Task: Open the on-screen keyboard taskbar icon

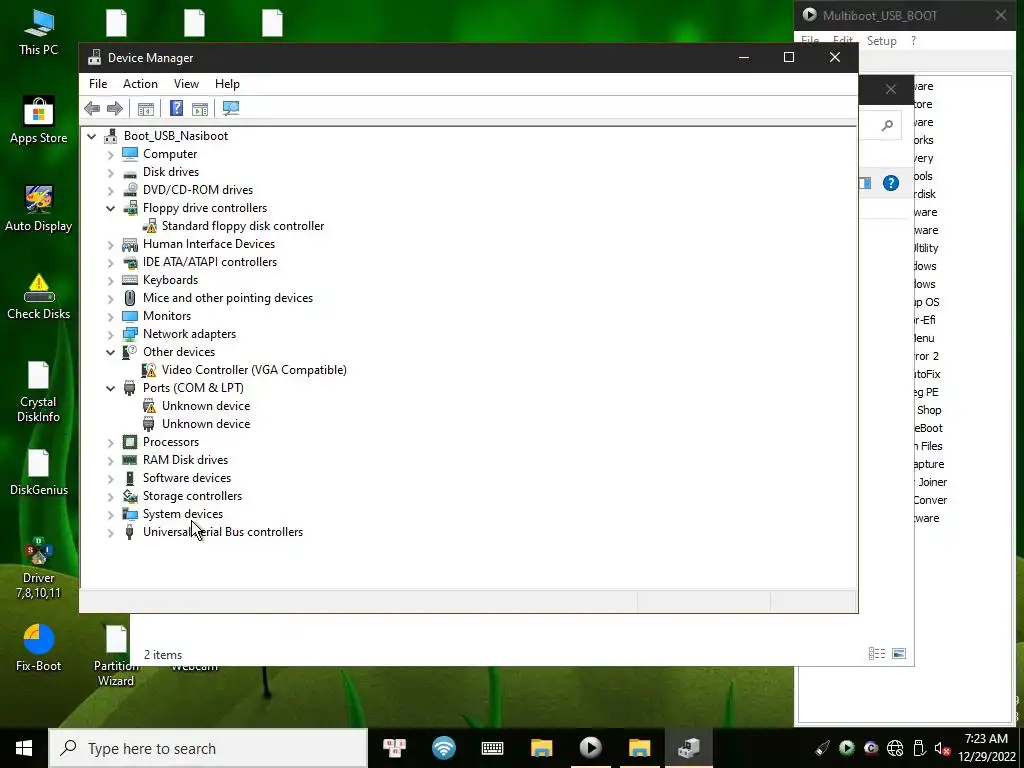Action: tap(492, 748)
